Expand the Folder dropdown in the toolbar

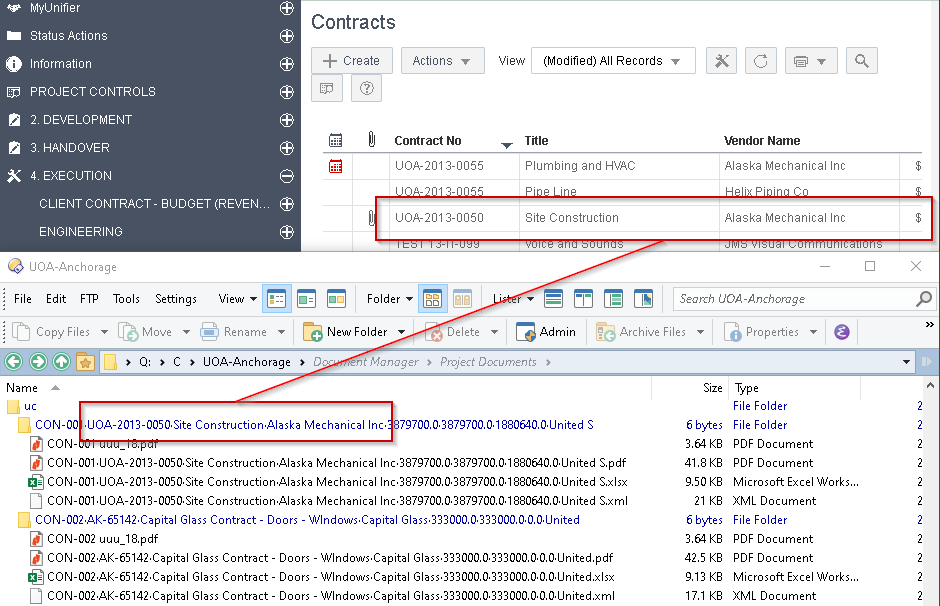tap(389, 298)
